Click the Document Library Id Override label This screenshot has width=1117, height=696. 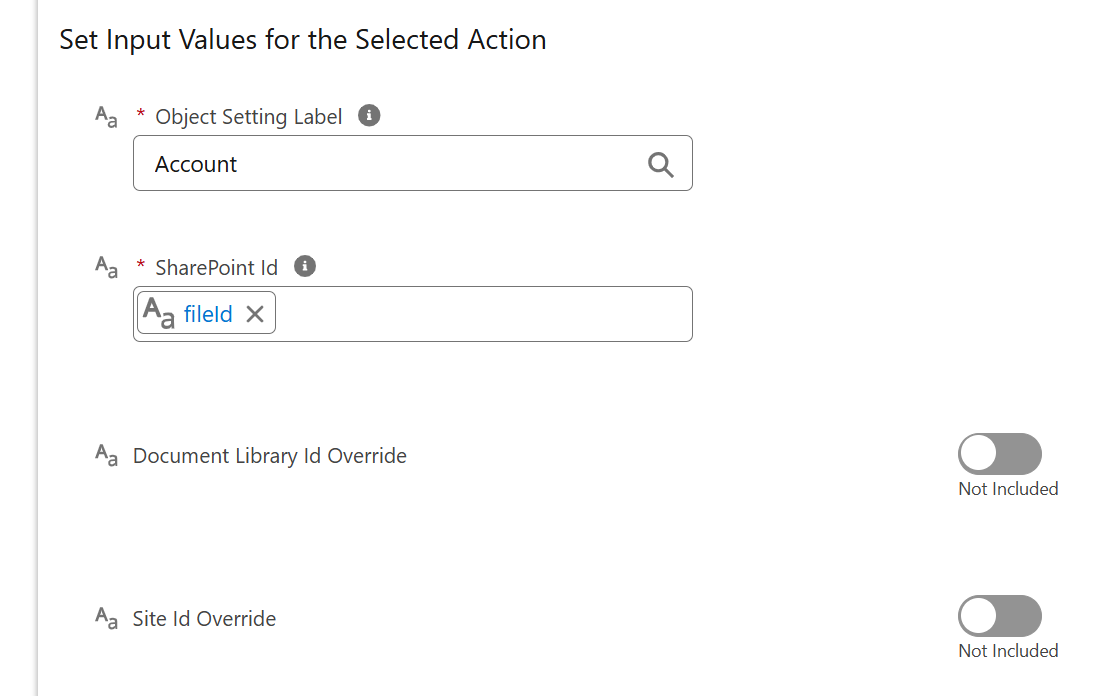point(269,456)
